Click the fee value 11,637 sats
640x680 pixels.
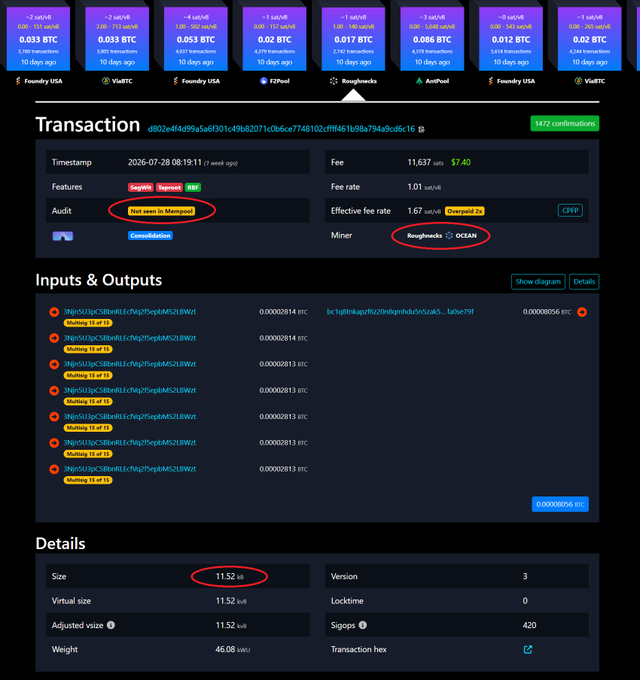tap(425, 163)
